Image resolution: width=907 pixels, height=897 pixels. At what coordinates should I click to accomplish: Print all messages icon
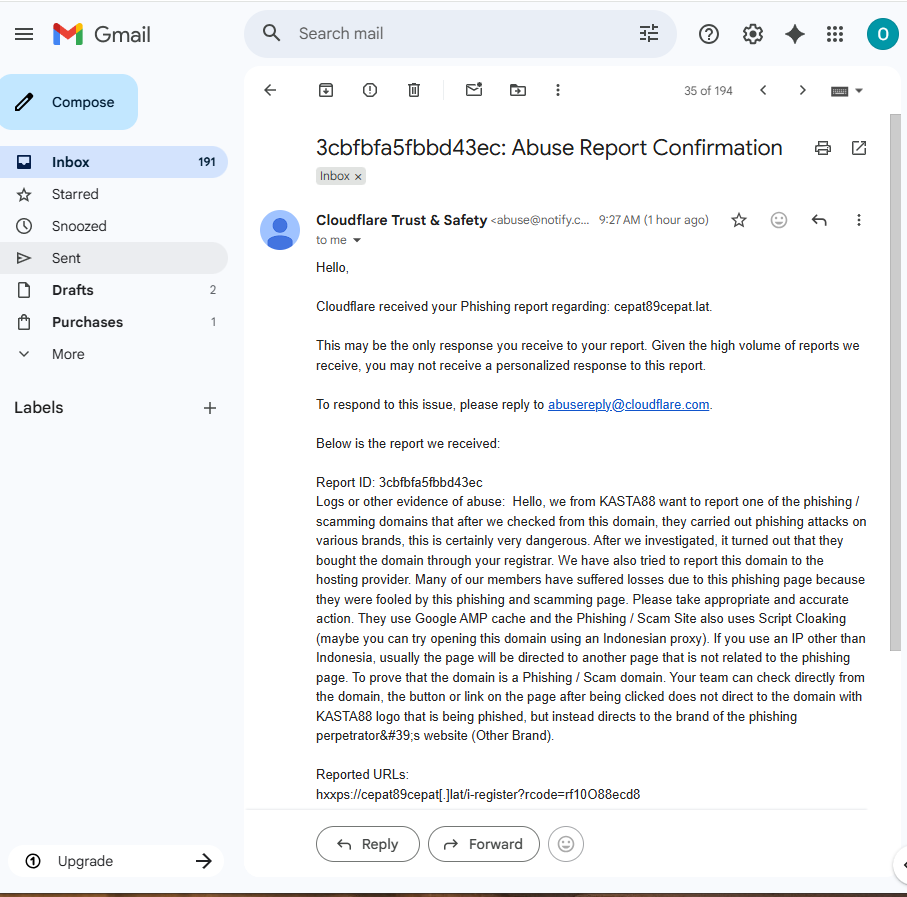pos(823,148)
